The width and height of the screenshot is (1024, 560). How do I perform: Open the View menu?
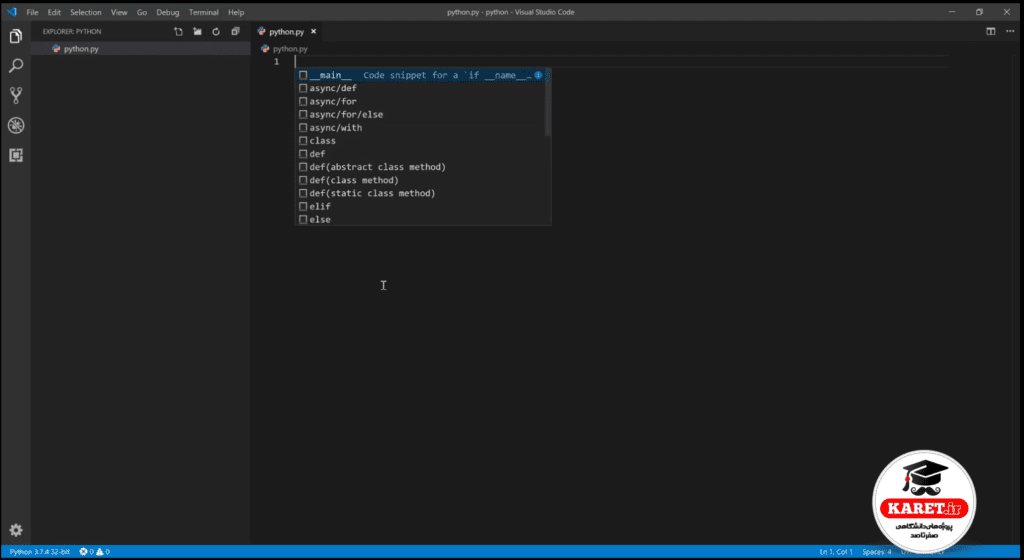tap(119, 12)
